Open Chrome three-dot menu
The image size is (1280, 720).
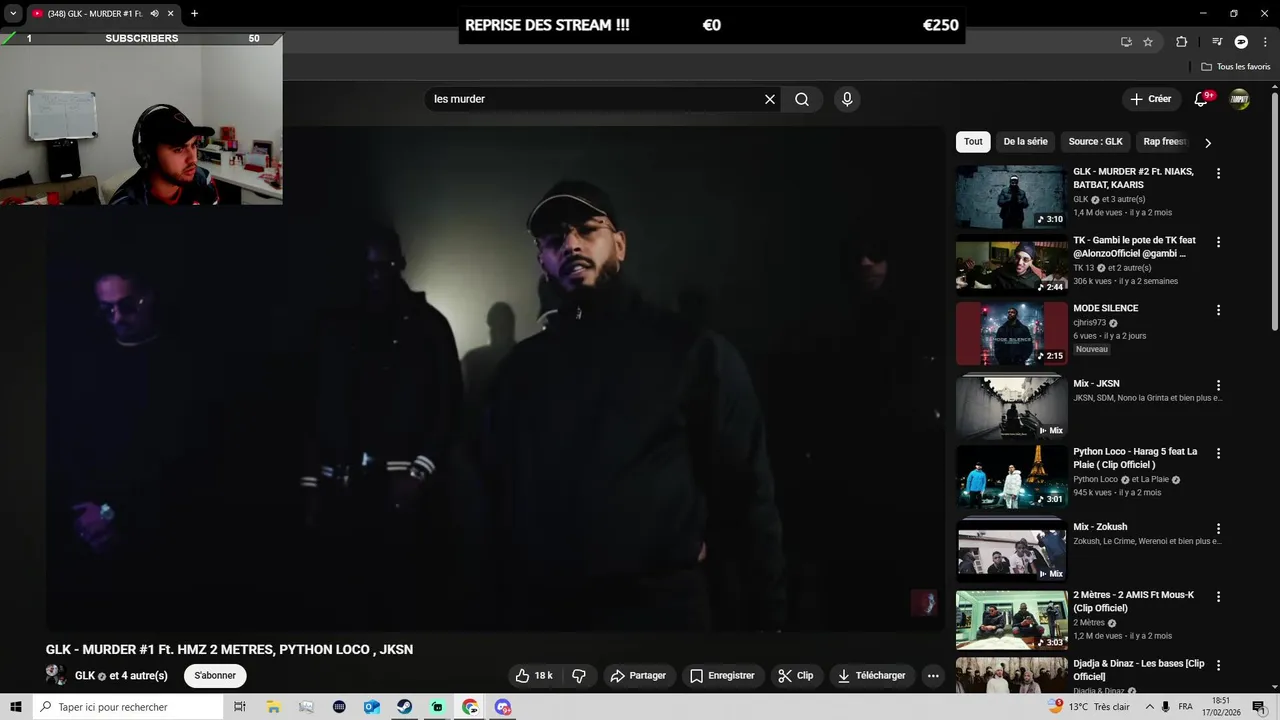[x=1264, y=42]
